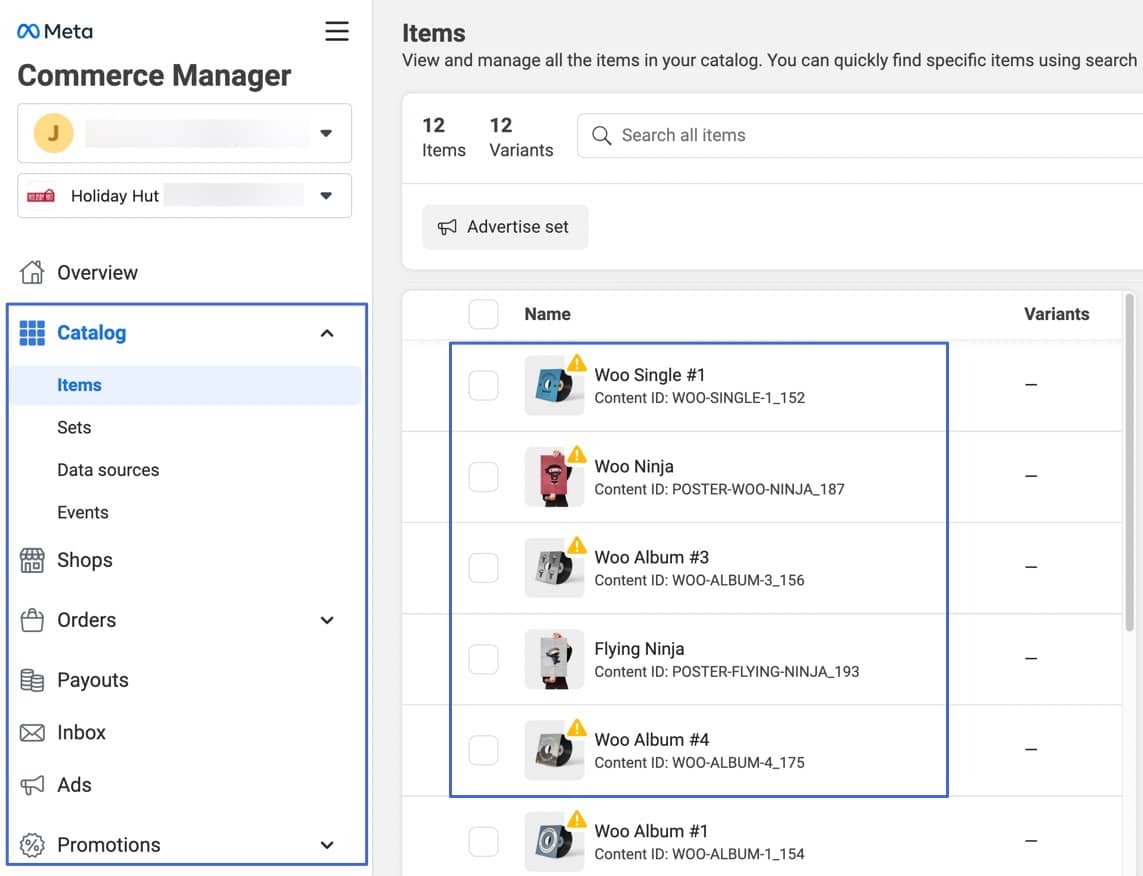
Task: Open the Woo Album #1 item name
Action: [x=651, y=831]
